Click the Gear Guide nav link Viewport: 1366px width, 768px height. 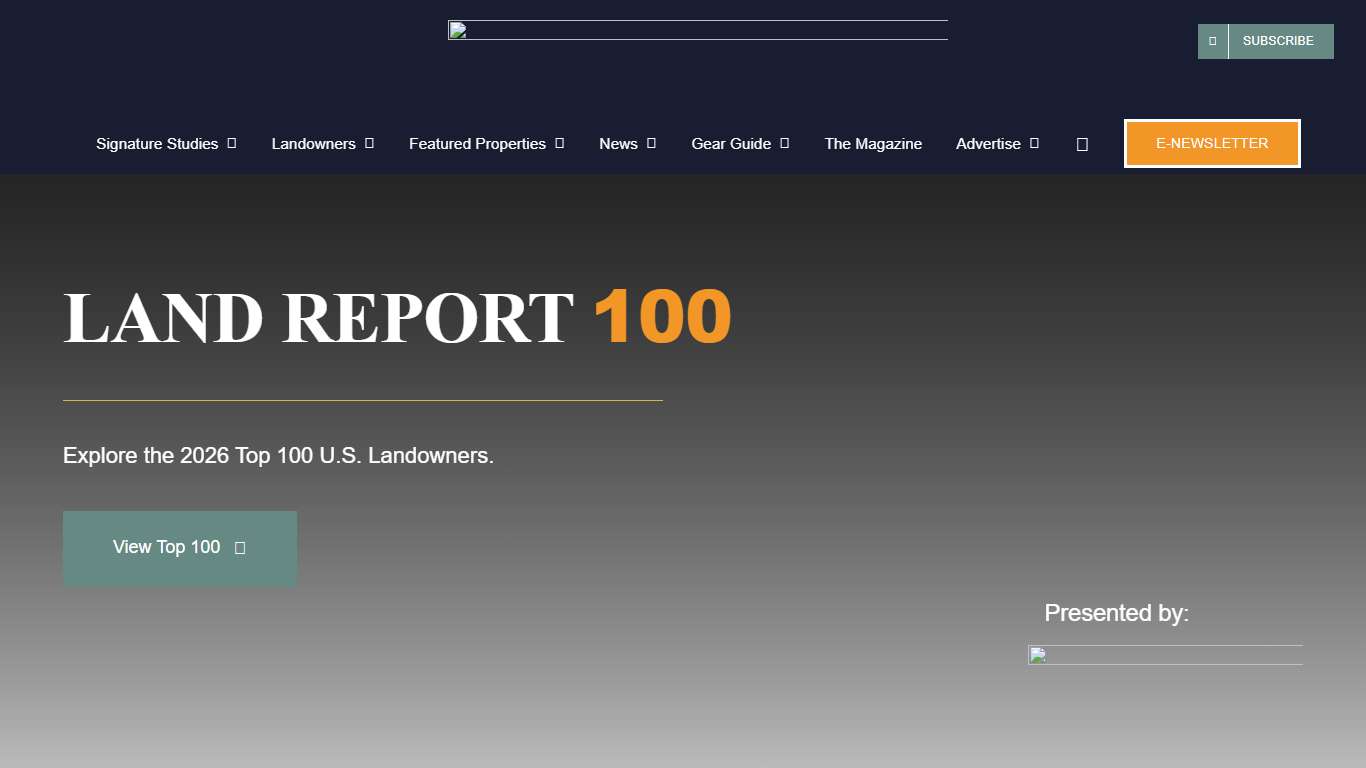tap(731, 143)
